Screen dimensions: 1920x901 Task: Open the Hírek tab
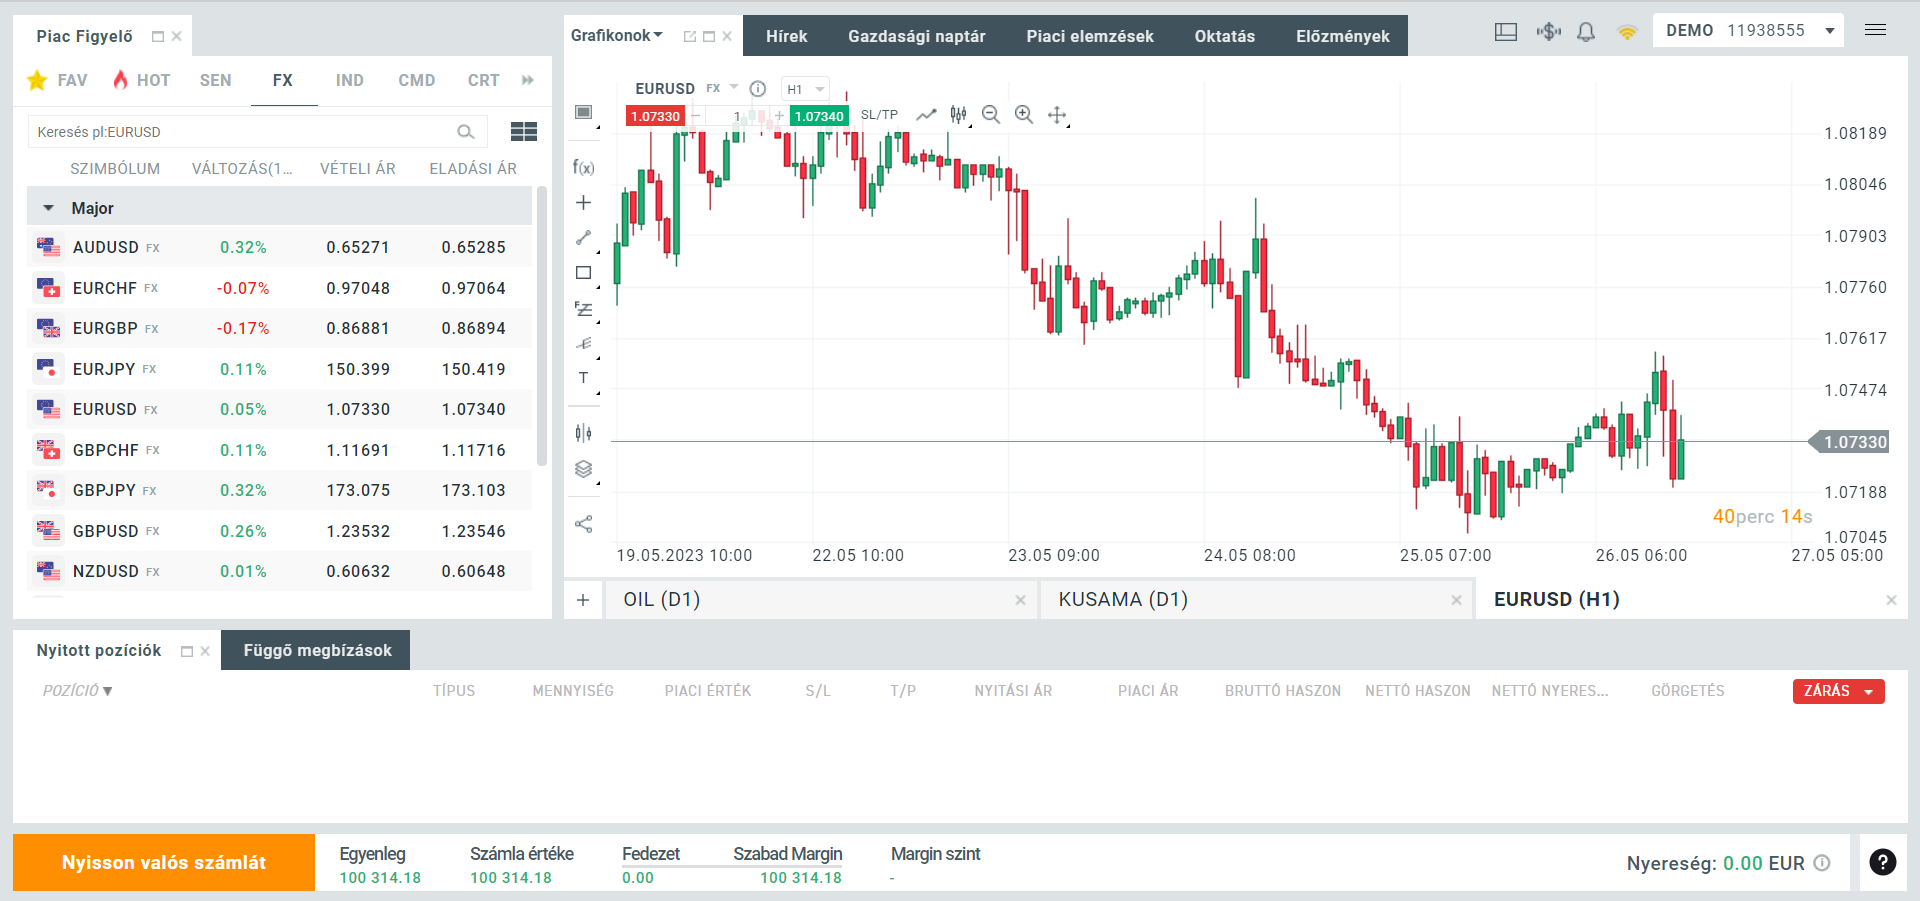[x=787, y=36]
